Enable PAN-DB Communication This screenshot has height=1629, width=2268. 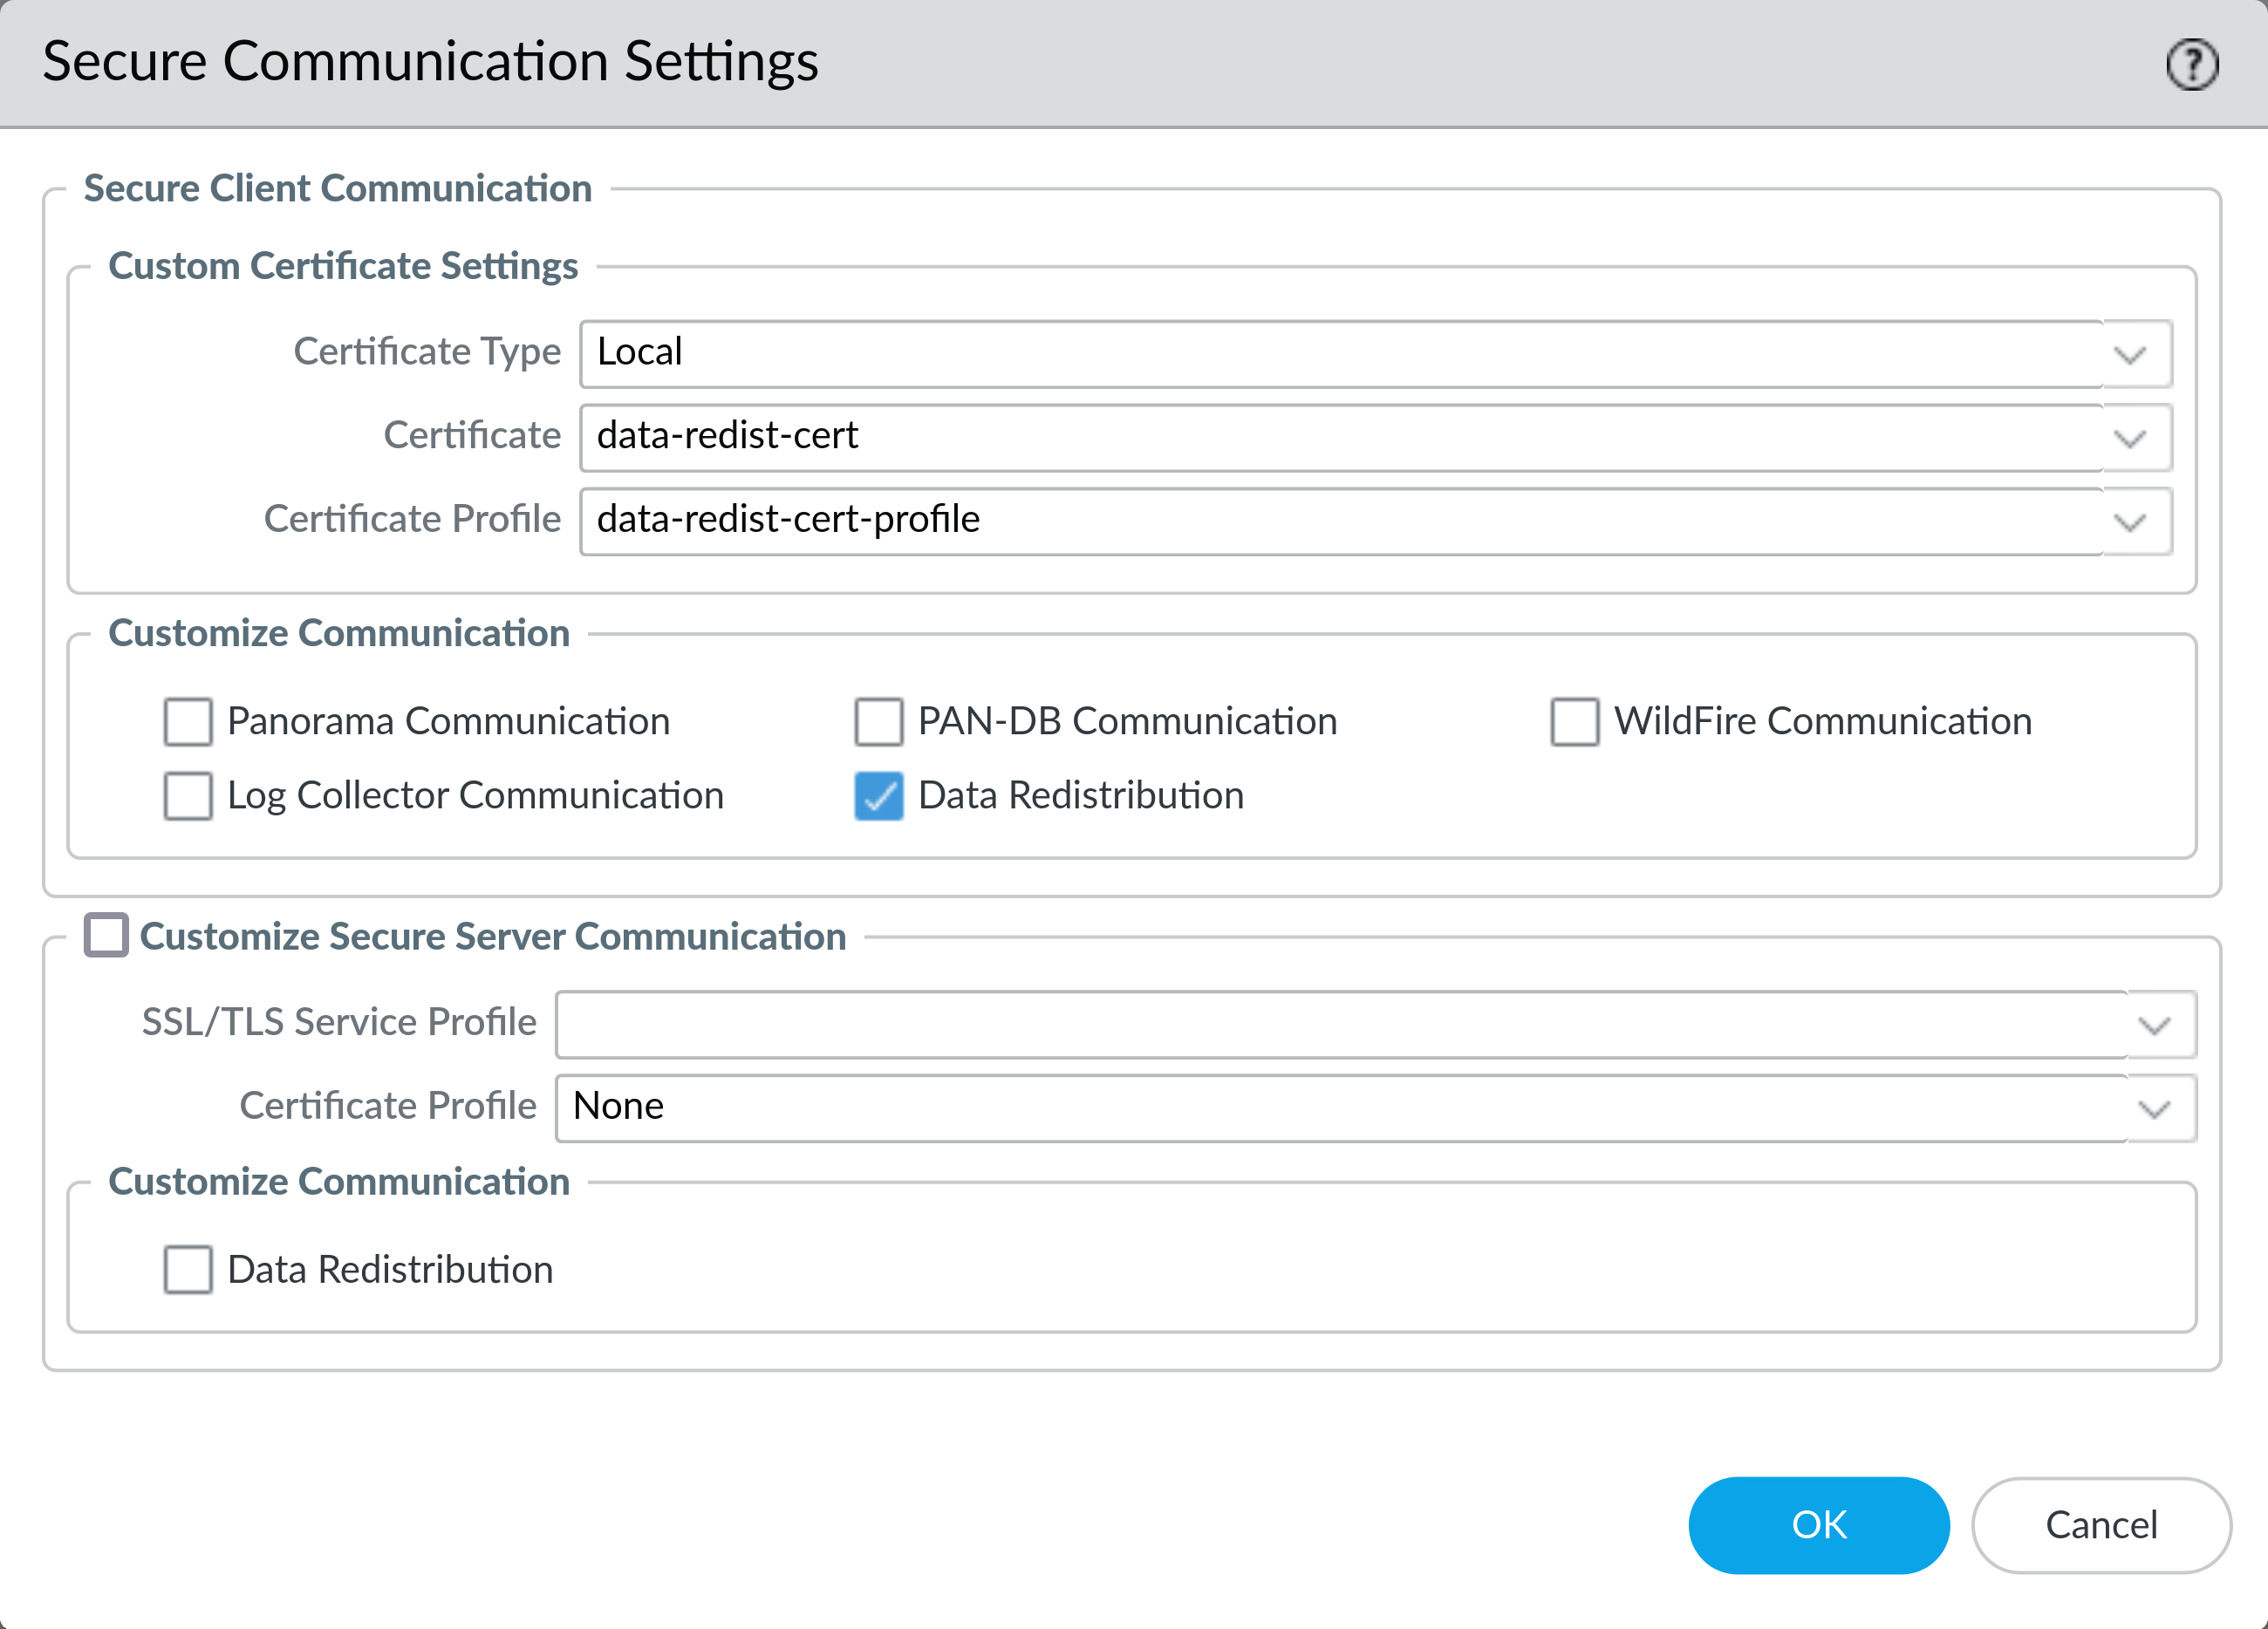(x=879, y=721)
